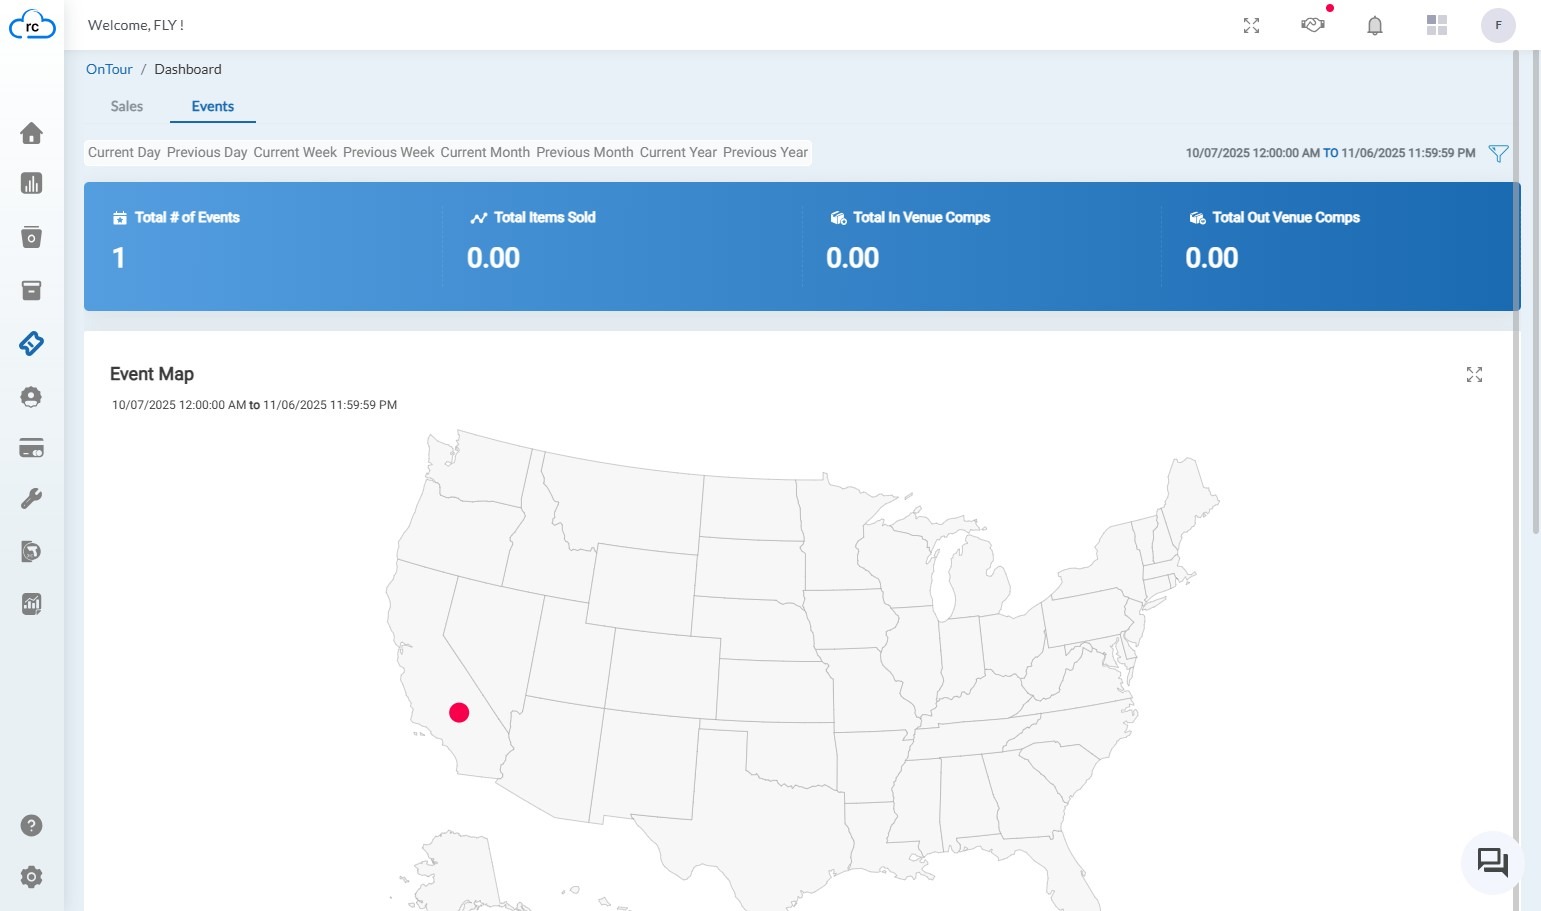Viewport: 1541px width, 911px height.
Task: Click the Welcome, FLY ! greeting
Action: tap(136, 25)
